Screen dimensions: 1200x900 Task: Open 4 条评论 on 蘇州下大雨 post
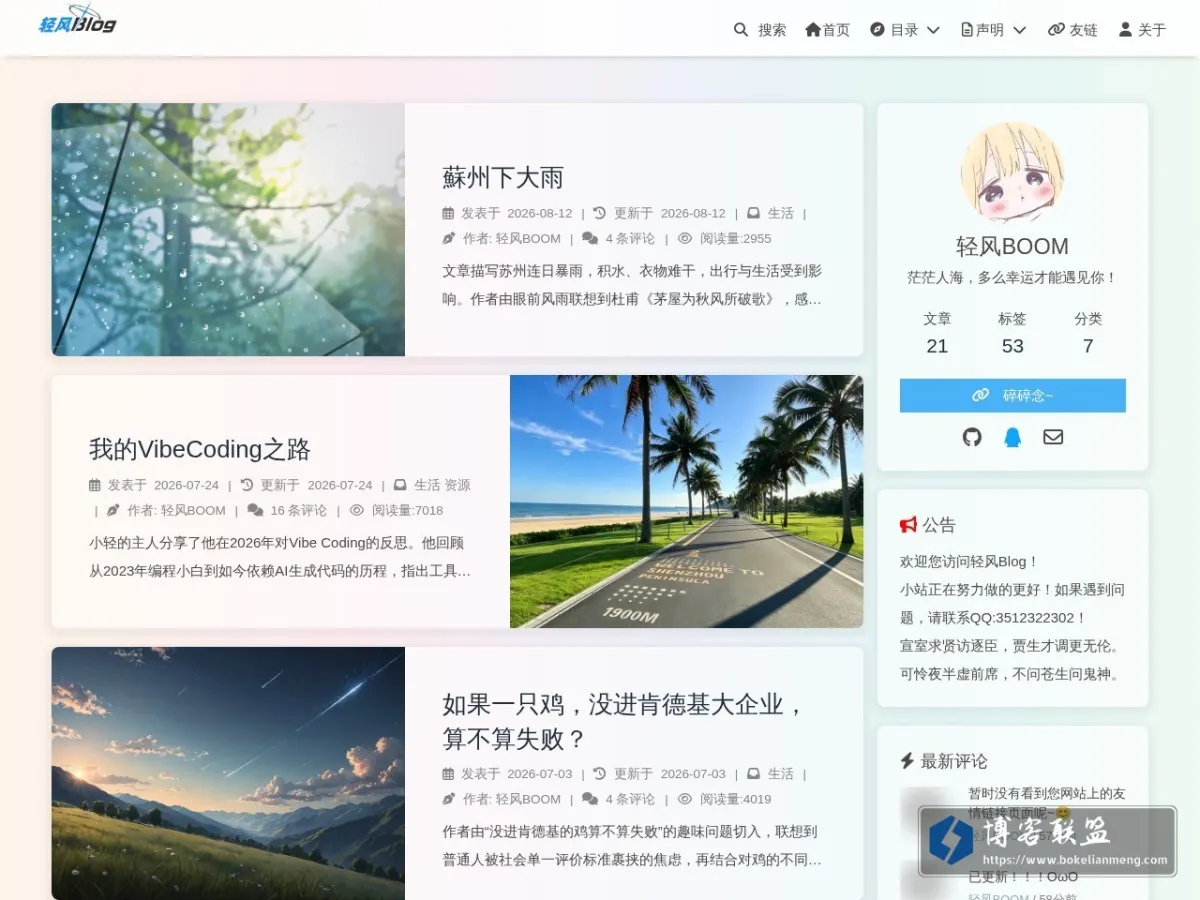(x=630, y=238)
